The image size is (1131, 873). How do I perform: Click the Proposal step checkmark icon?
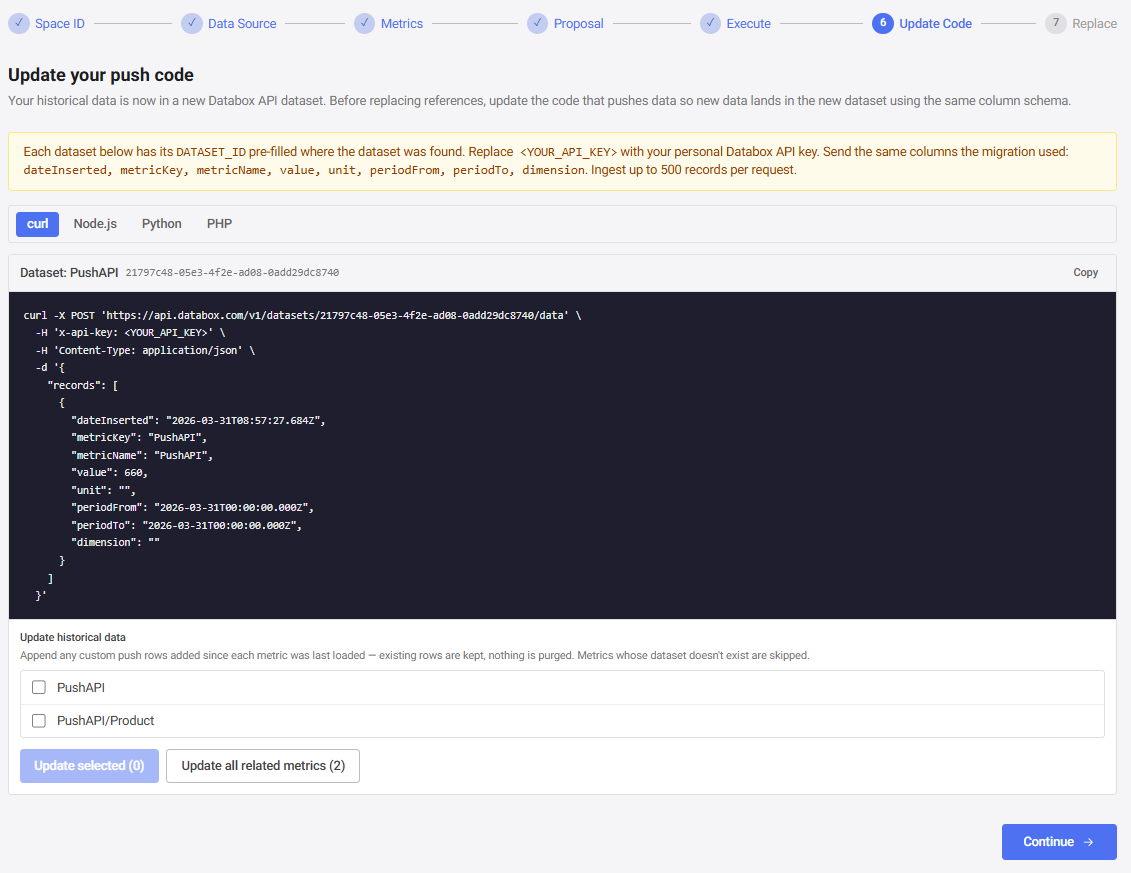[537, 23]
